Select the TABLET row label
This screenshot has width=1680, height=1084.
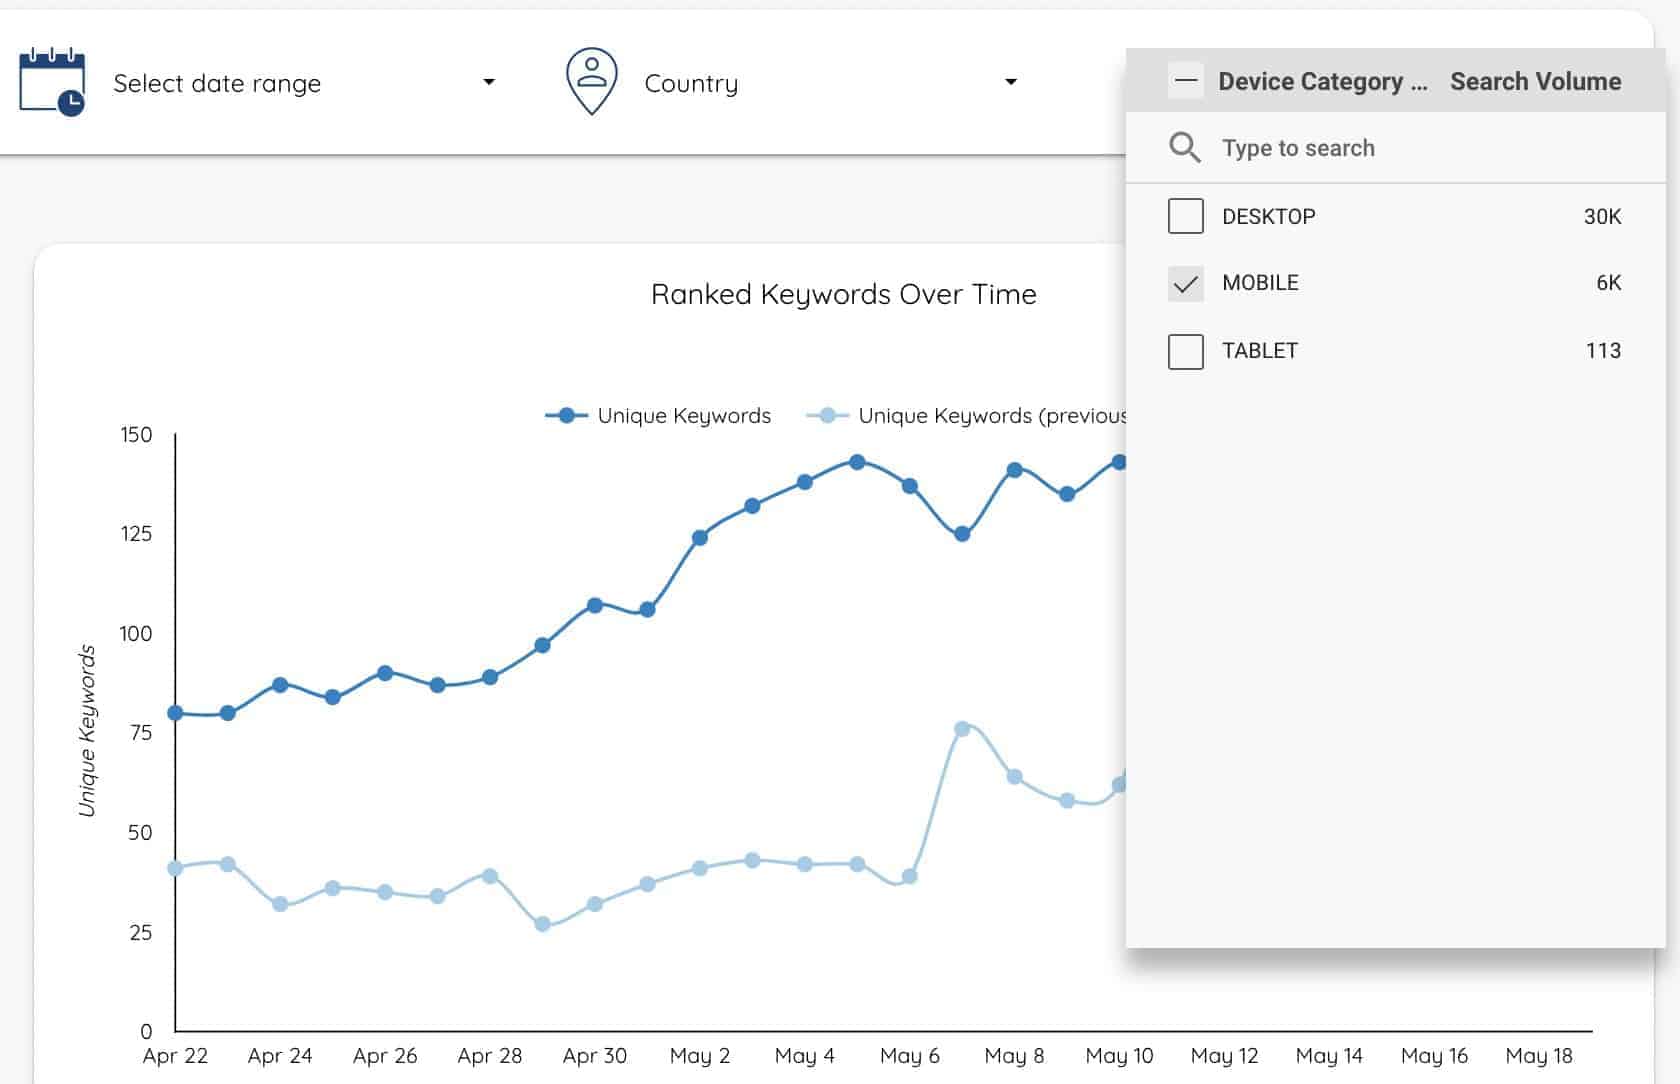(1259, 351)
